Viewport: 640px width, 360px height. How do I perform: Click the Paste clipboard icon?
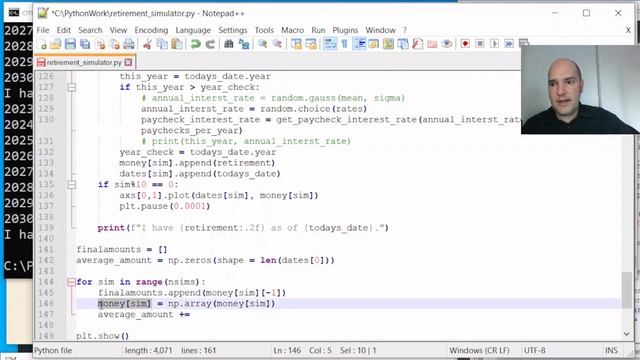click(x=177, y=44)
